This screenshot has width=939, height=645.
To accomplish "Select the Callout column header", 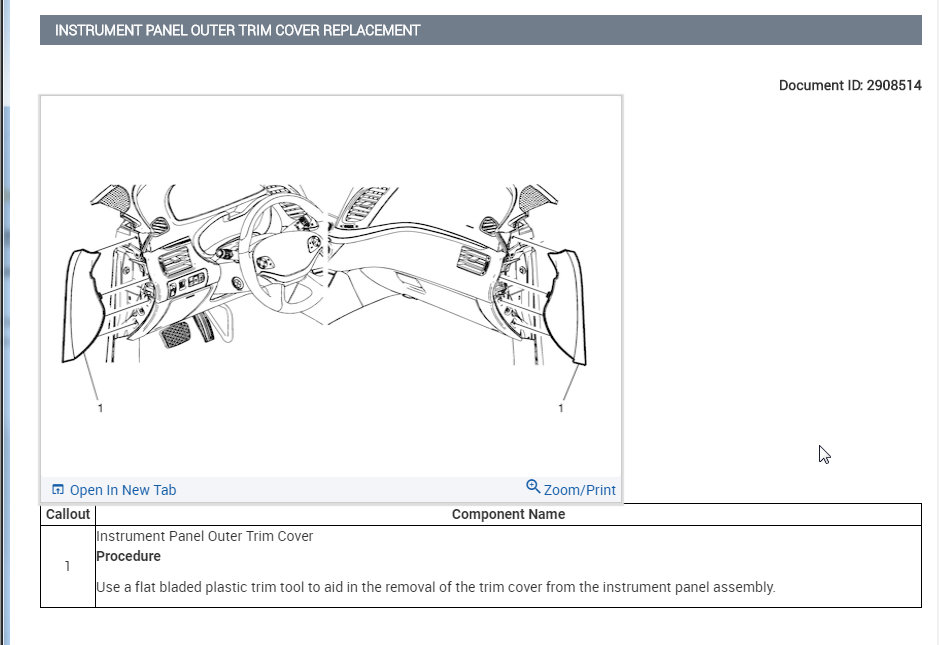I will 67,514.
